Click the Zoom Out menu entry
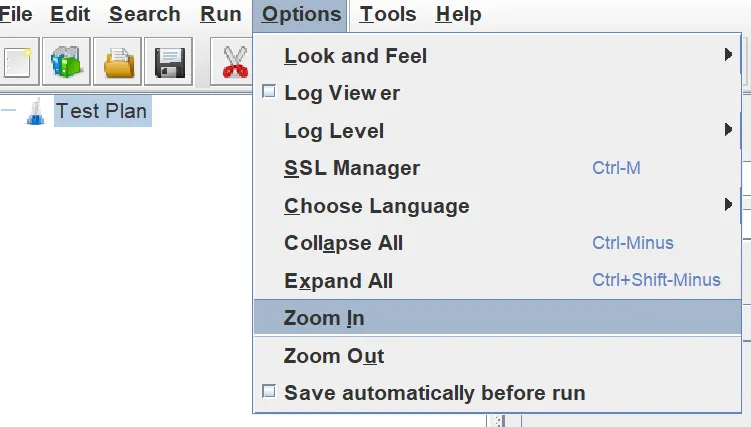Screen dimensions: 751x427 coord(334,356)
